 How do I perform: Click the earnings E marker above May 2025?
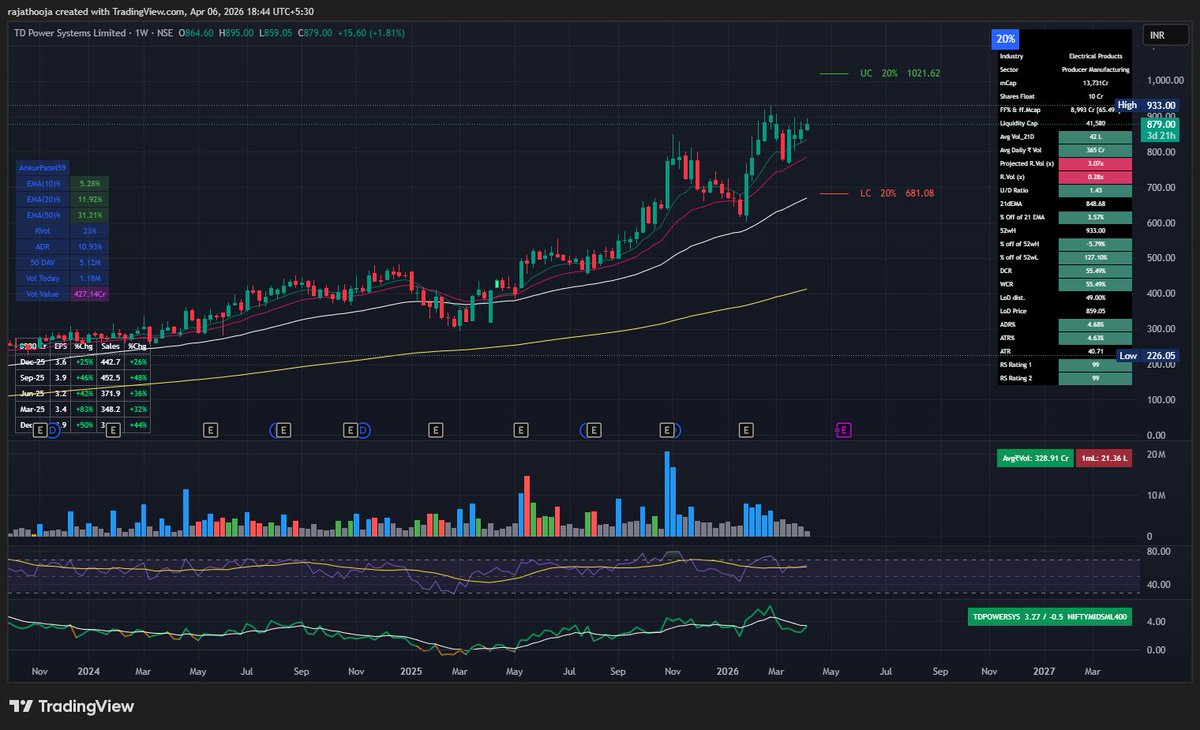point(520,430)
